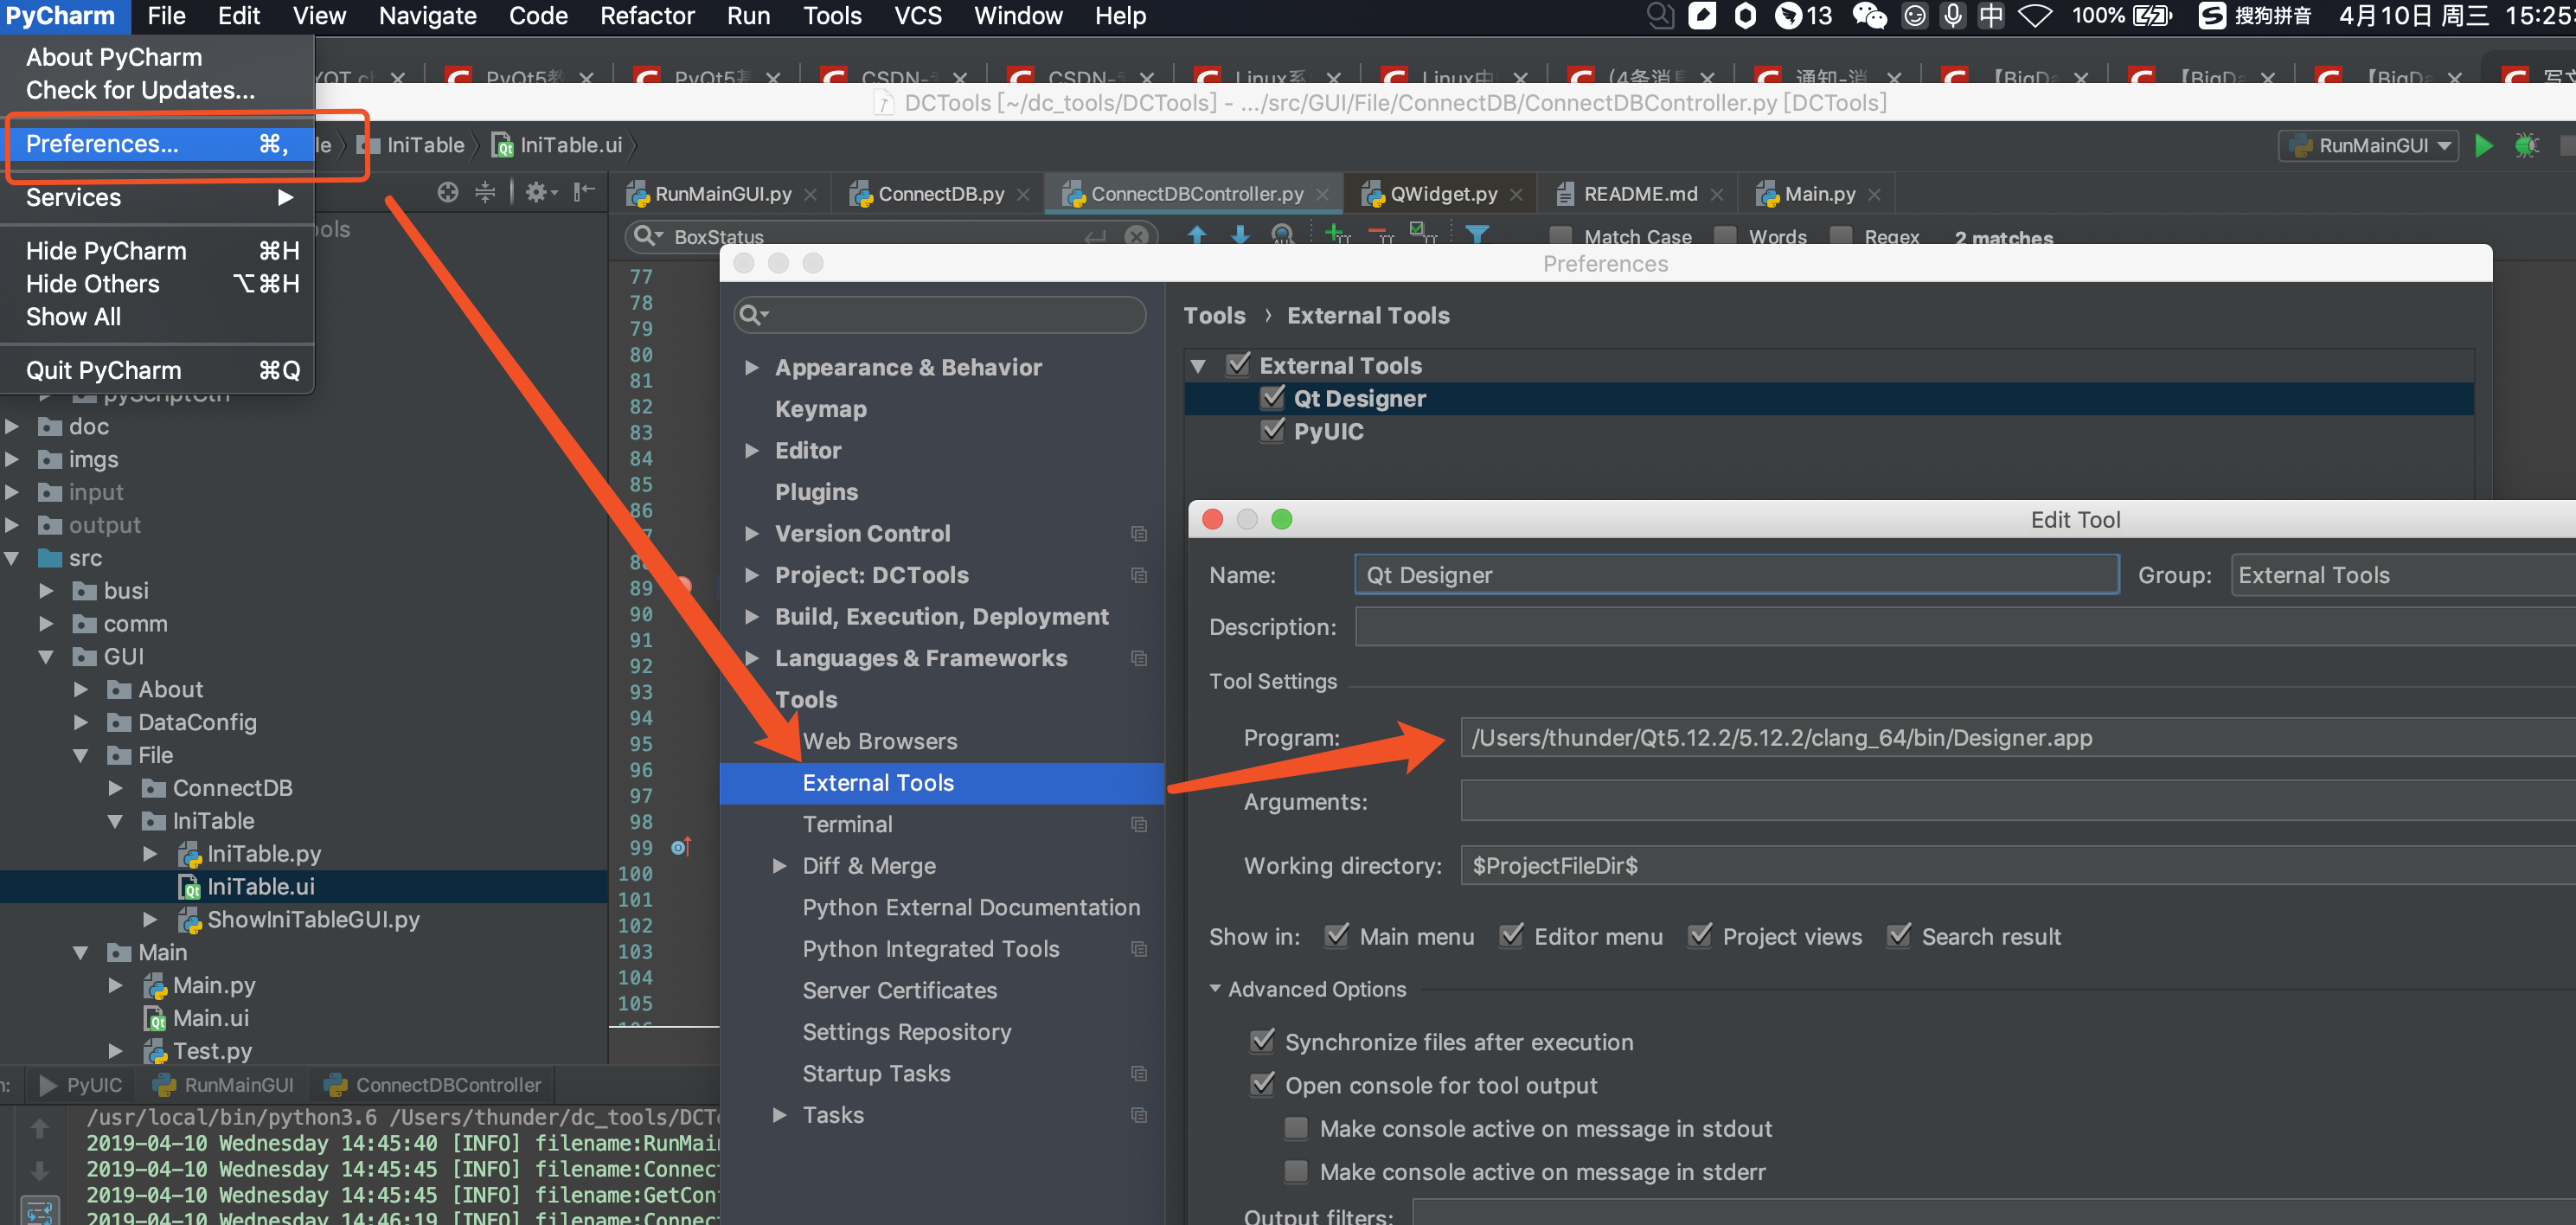Image resolution: width=2576 pixels, height=1225 pixels.
Task: Click the collapse all icon in project panel
Action: click(485, 192)
